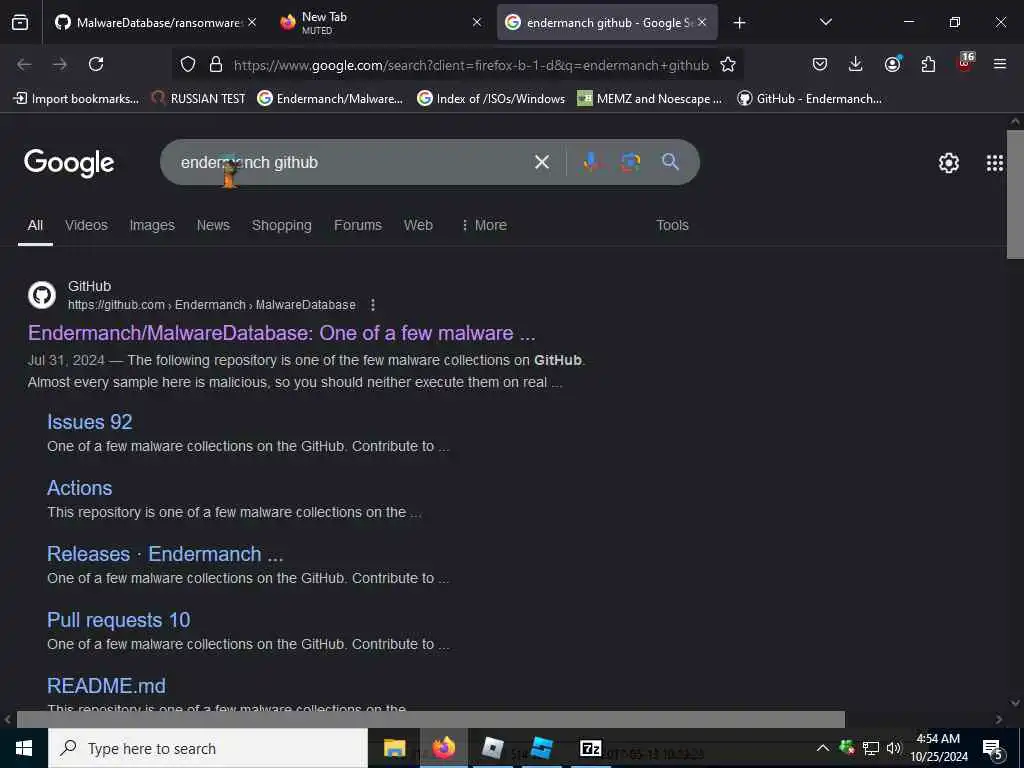Image resolution: width=1024 pixels, height=768 pixels.
Task: Open the Windows Start menu
Action: coord(24,748)
